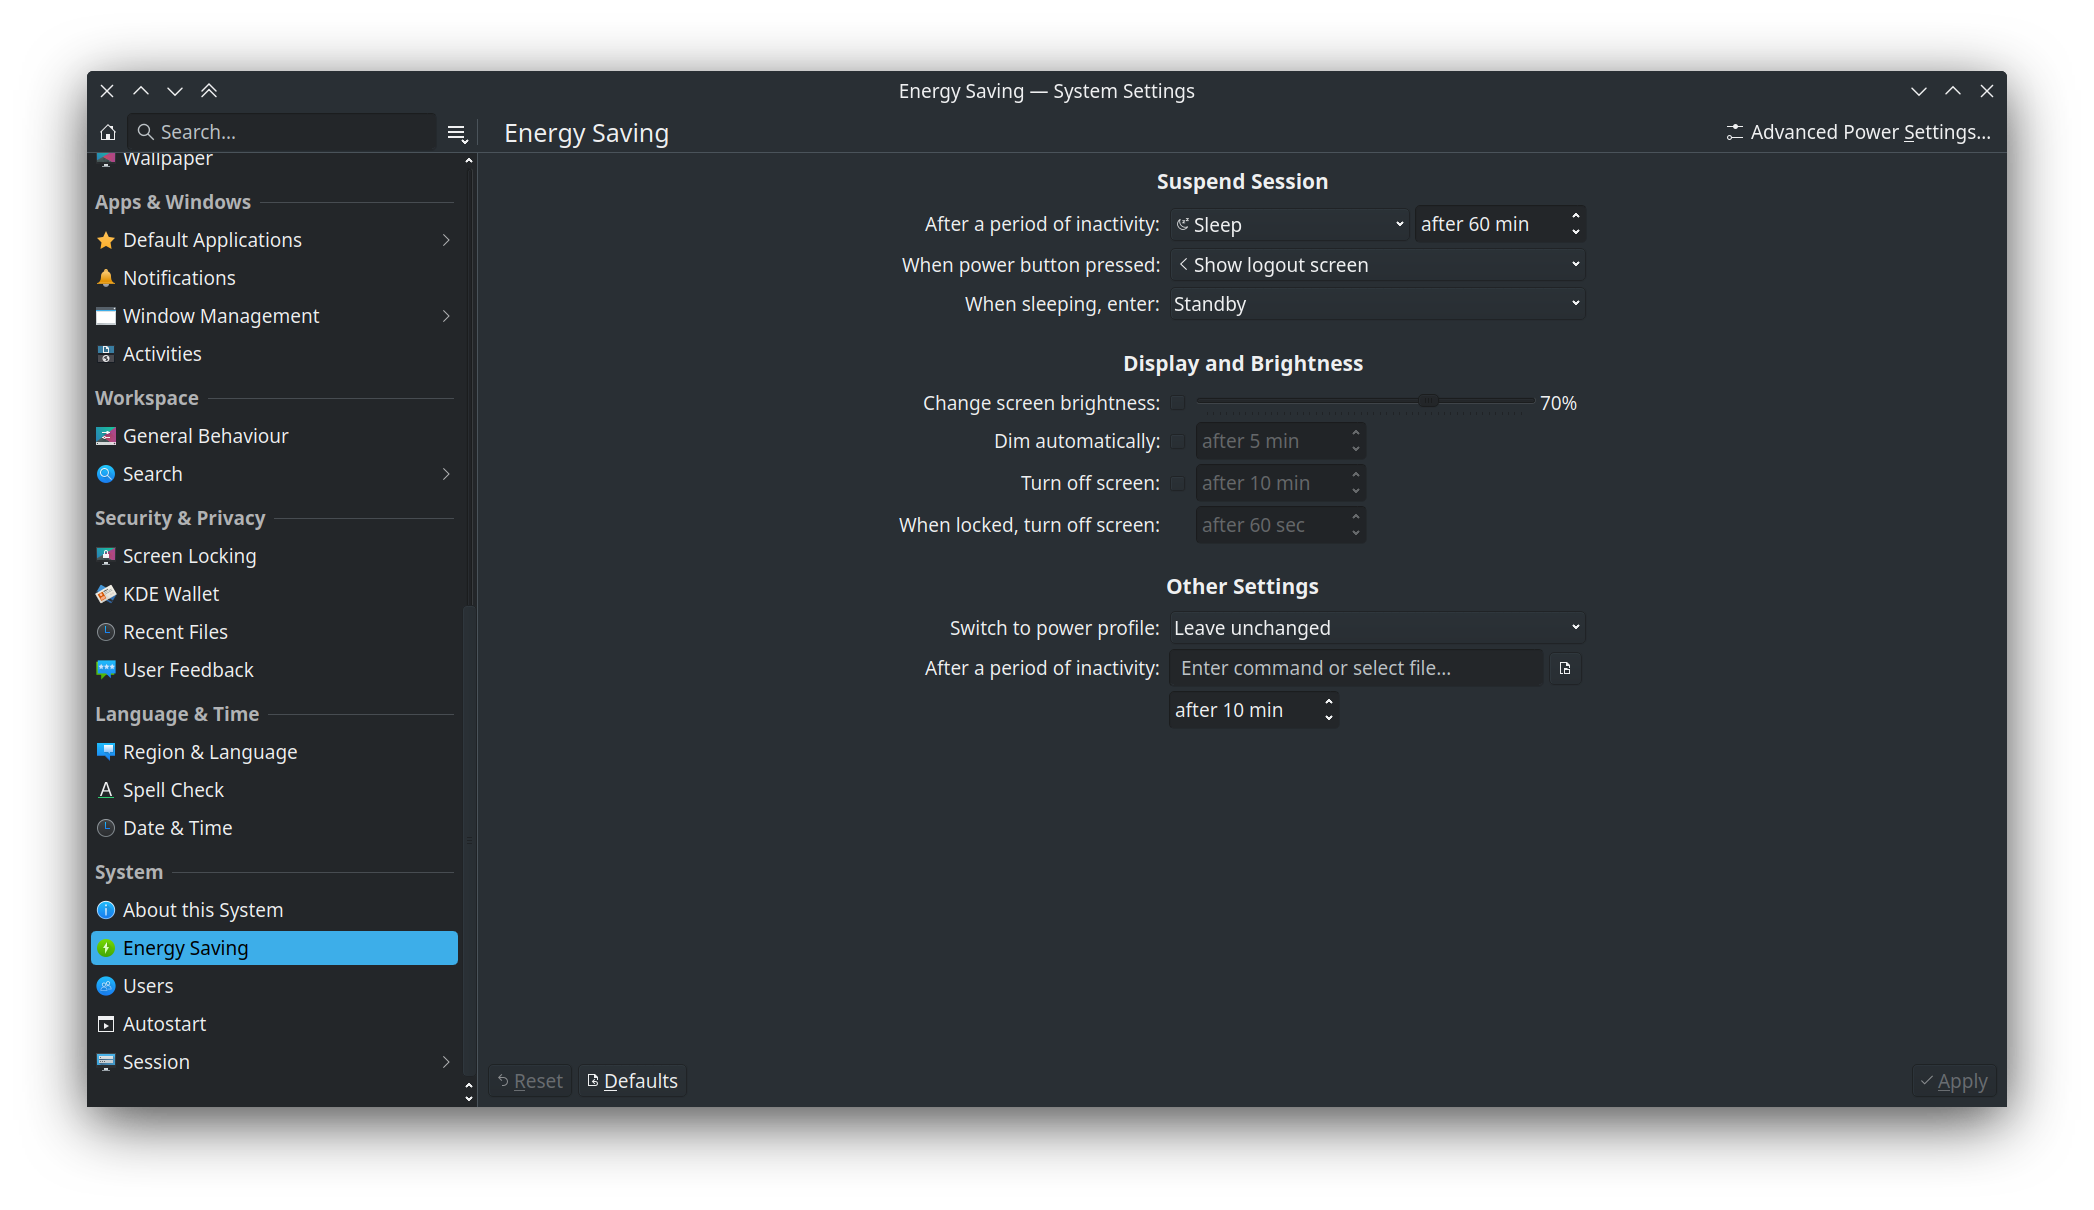
Task: Open the Leave unchanged power profile dropdown
Action: pos(1377,628)
